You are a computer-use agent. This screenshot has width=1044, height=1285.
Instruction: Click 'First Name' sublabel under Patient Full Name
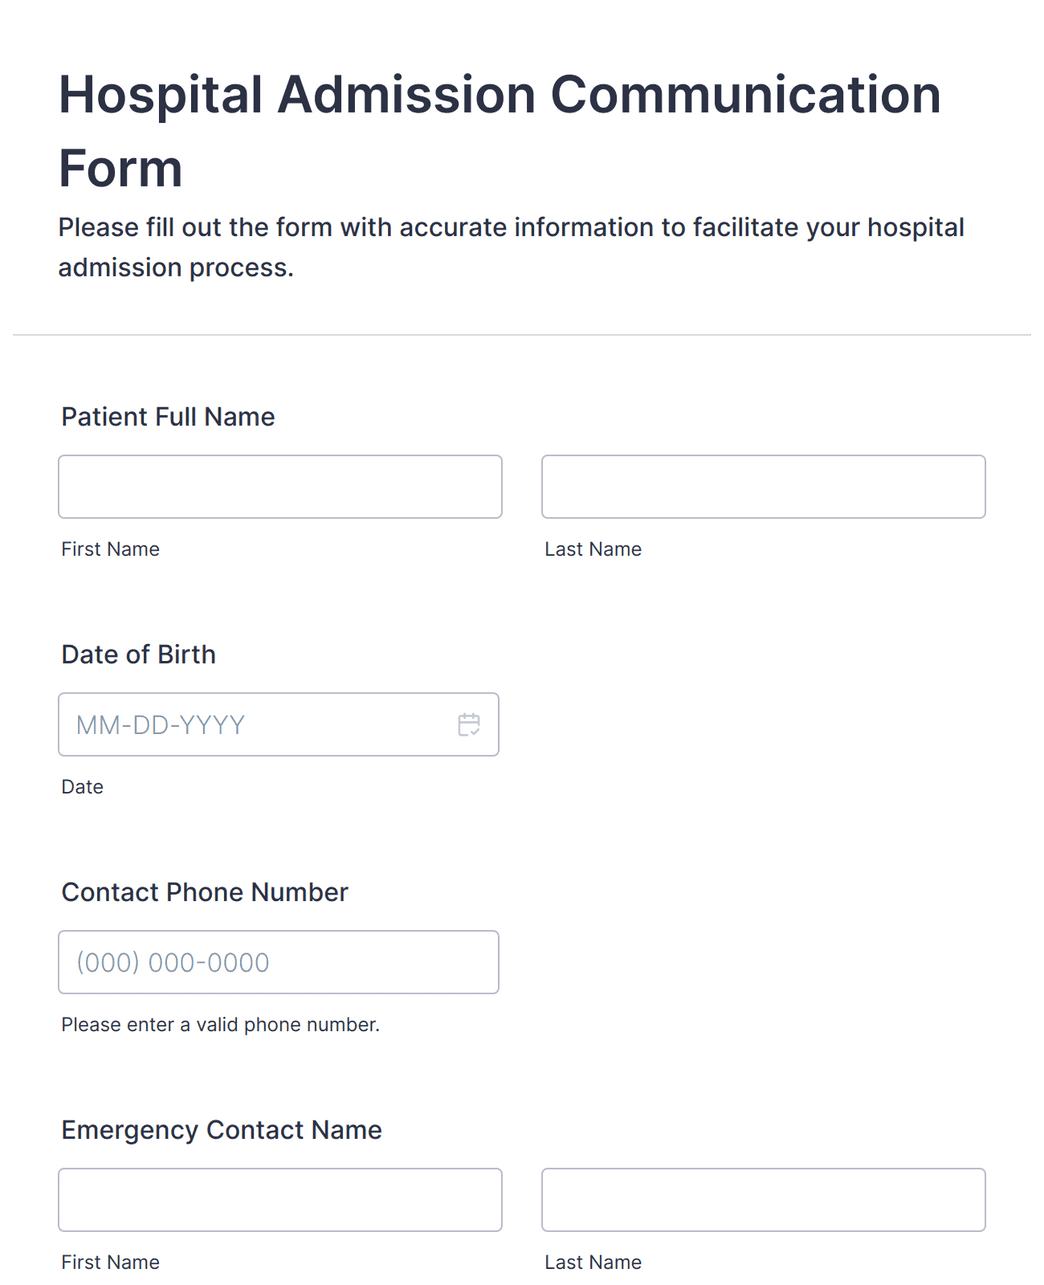point(110,549)
